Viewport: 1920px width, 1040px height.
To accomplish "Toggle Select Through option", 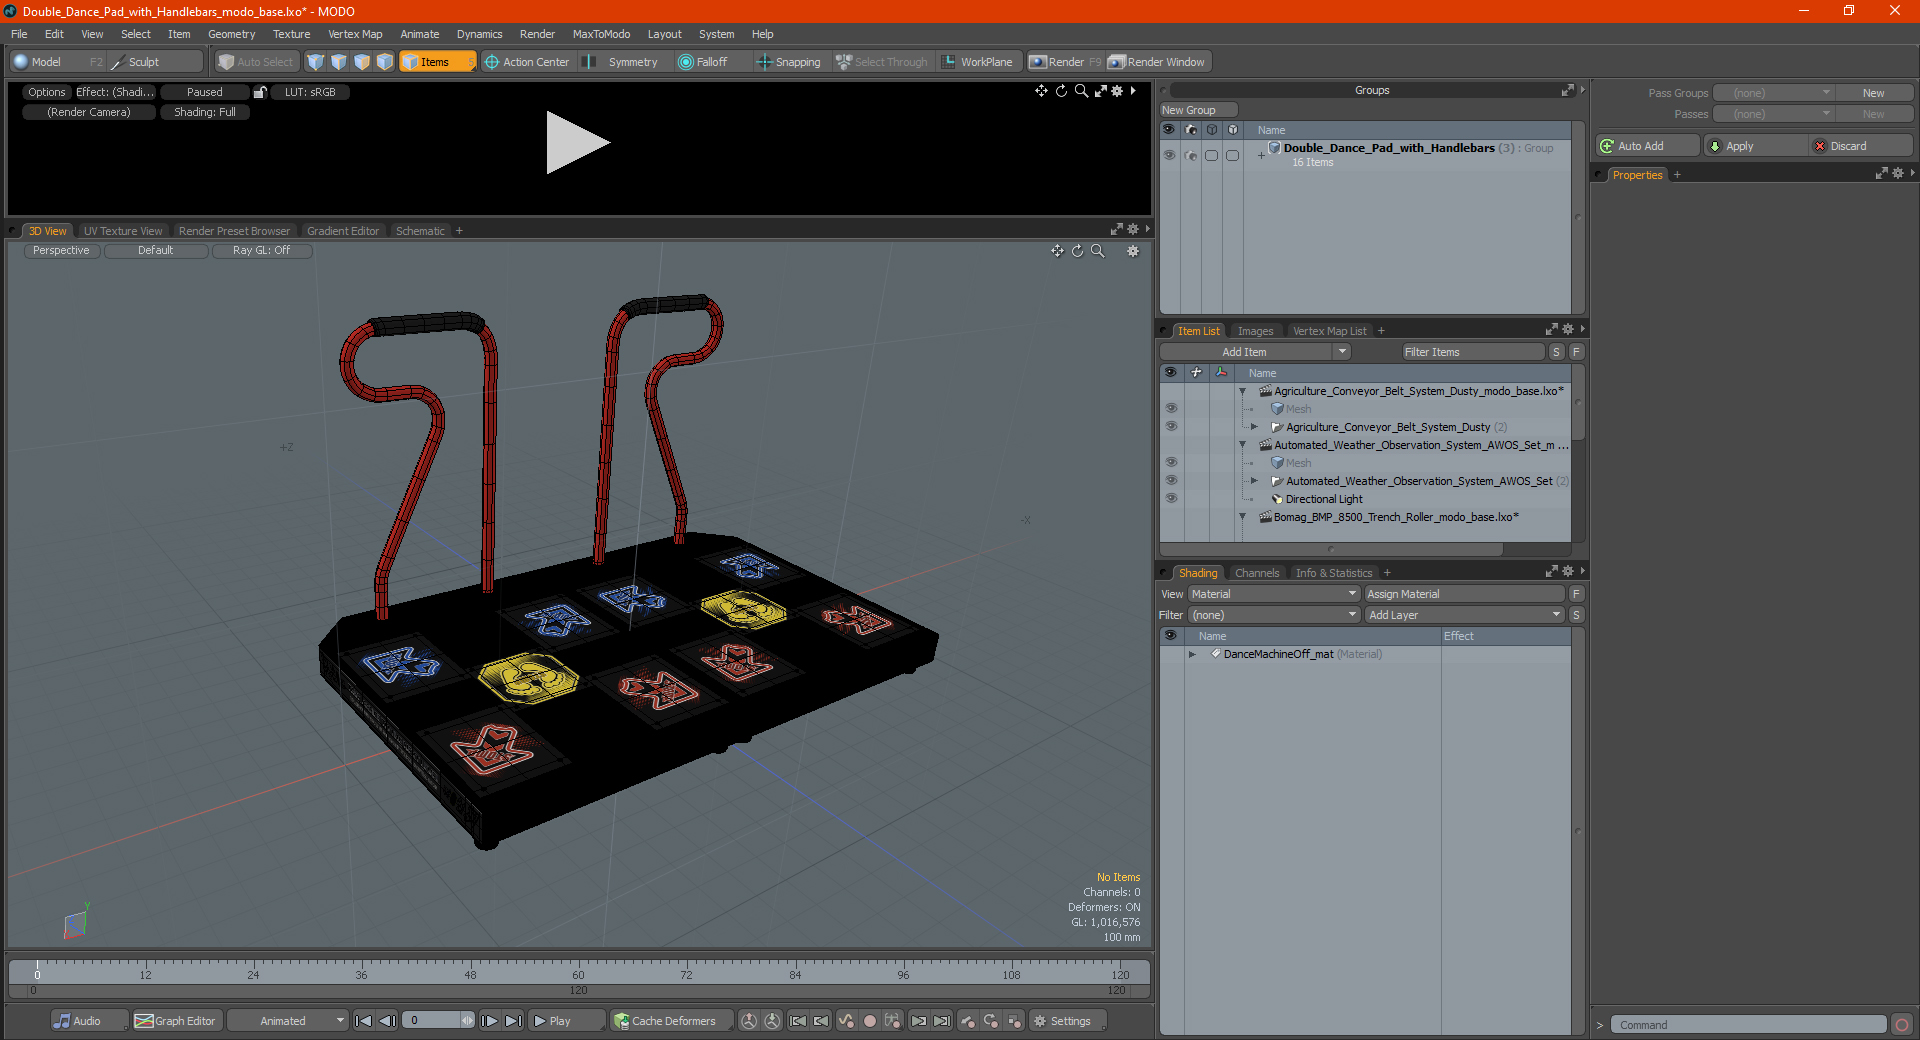I will [x=883, y=62].
